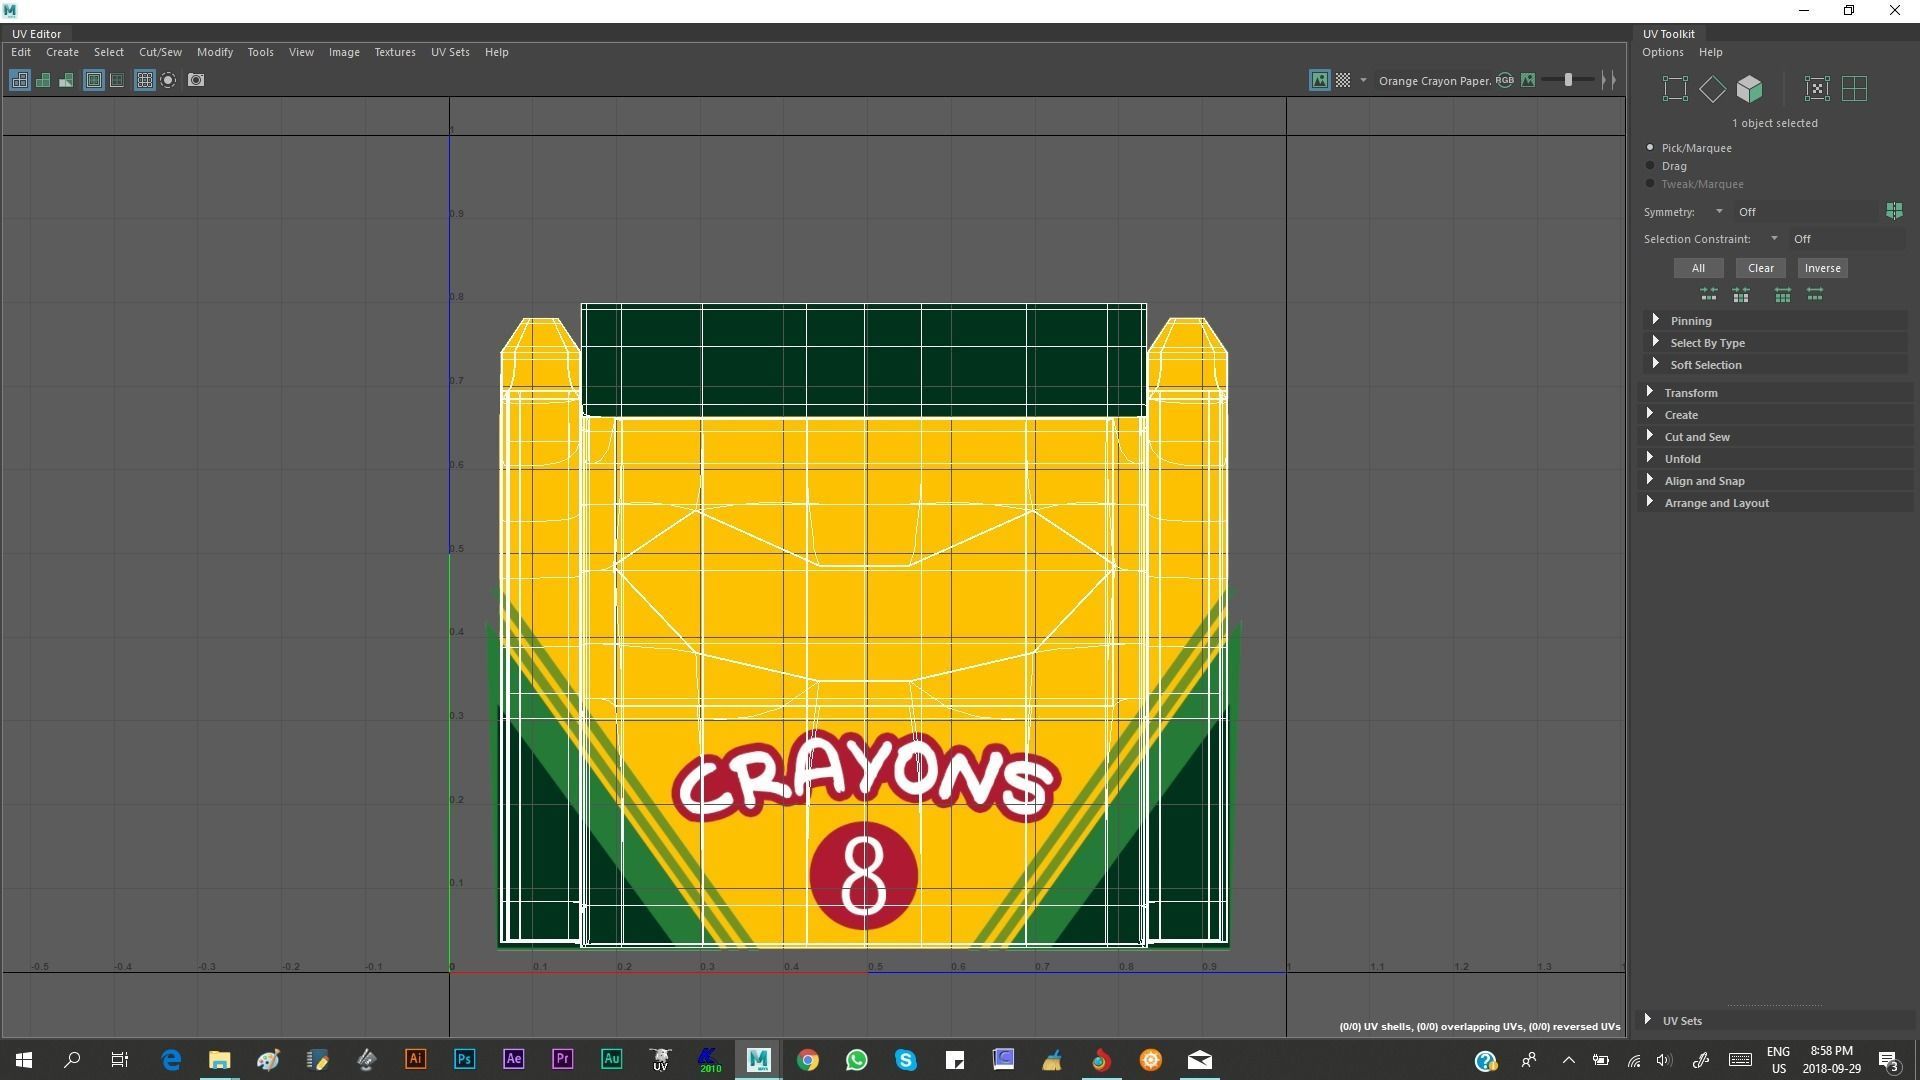The image size is (1920, 1080).
Task: Expand the Align and Snap section
Action: point(1776,481)
